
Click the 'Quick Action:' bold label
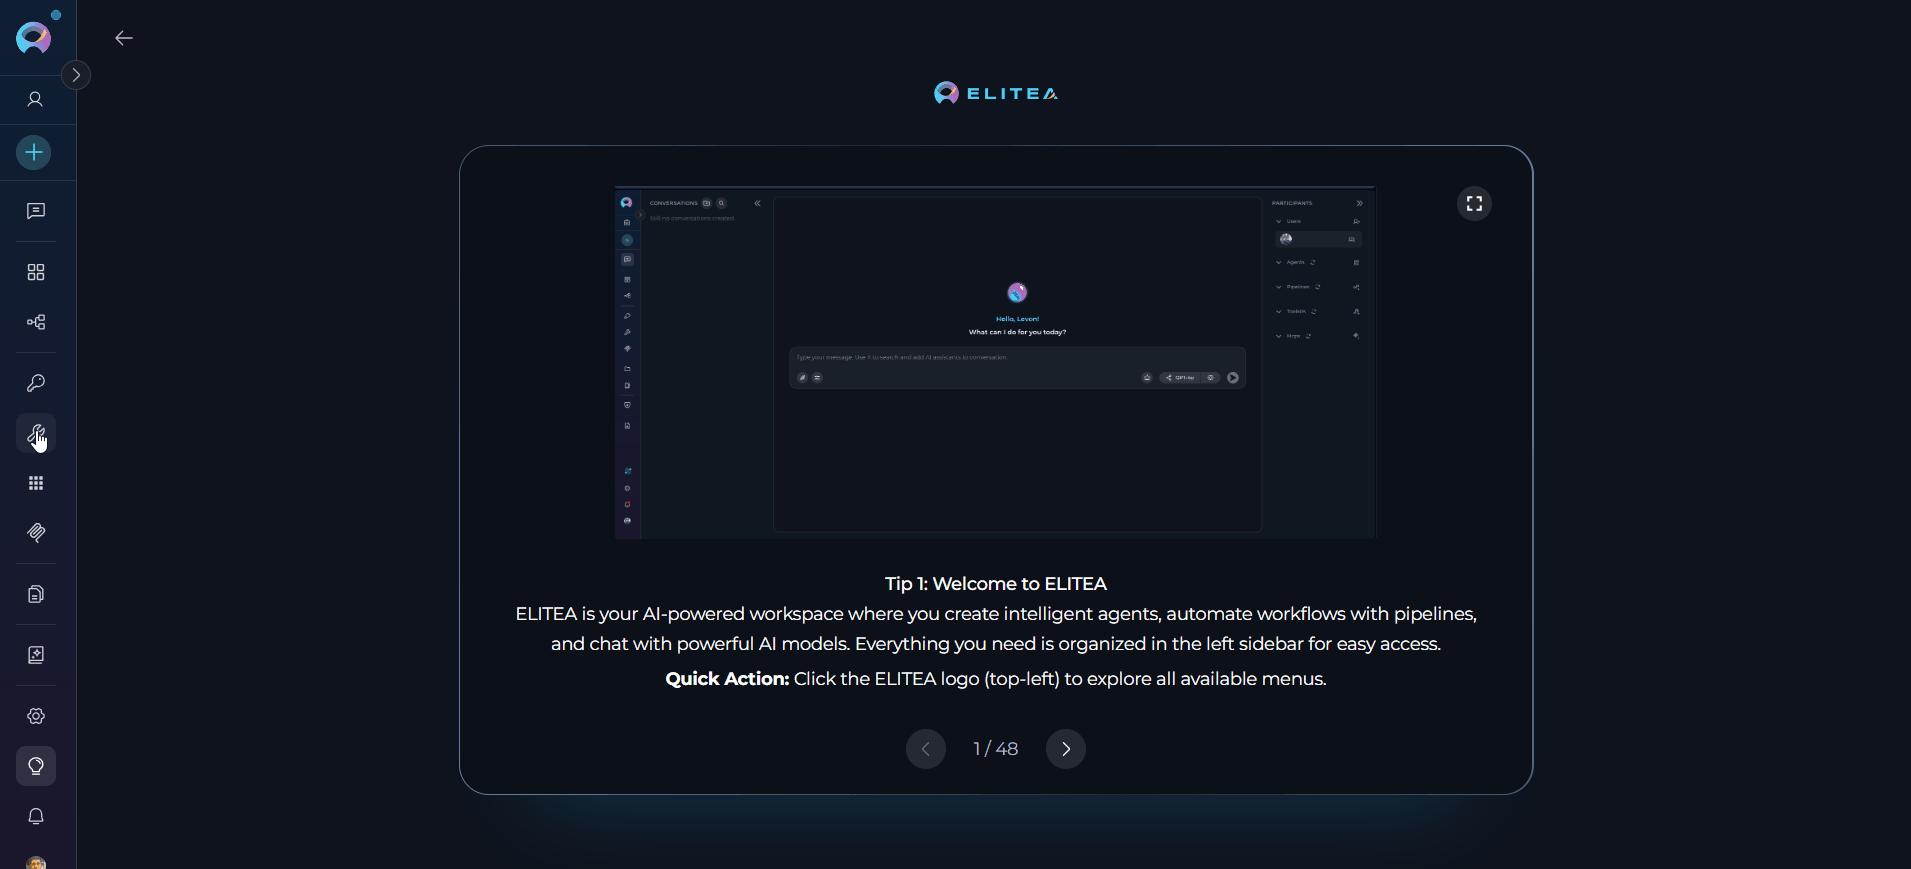727,679
